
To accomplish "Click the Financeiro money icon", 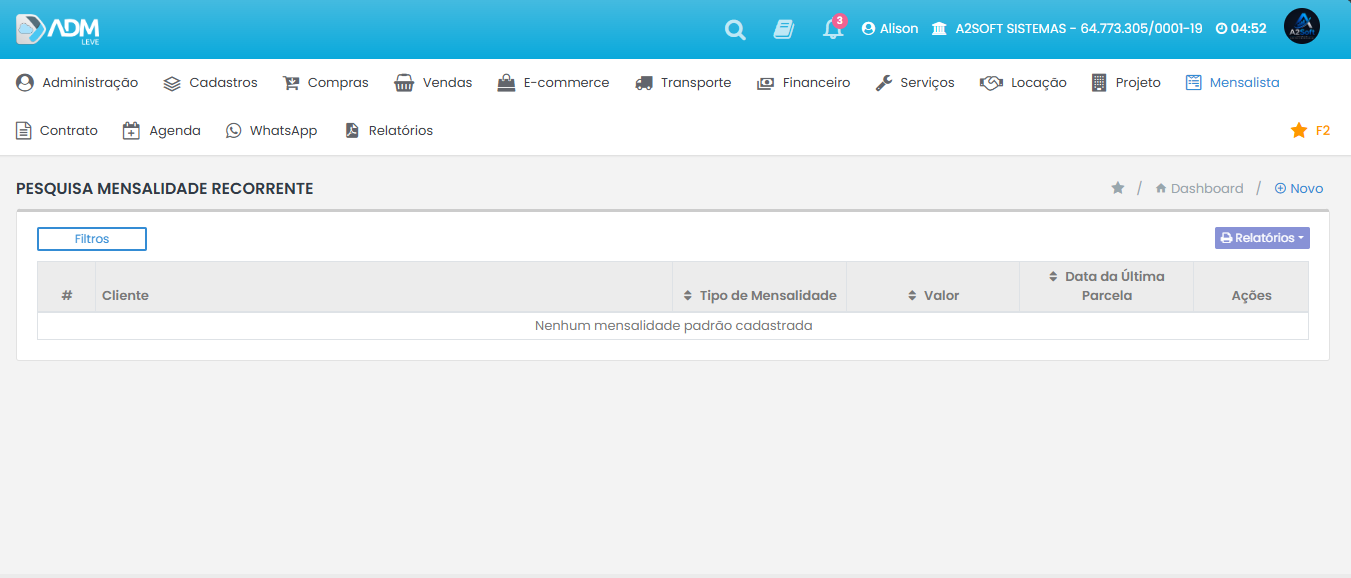I will tap(765, 83).
